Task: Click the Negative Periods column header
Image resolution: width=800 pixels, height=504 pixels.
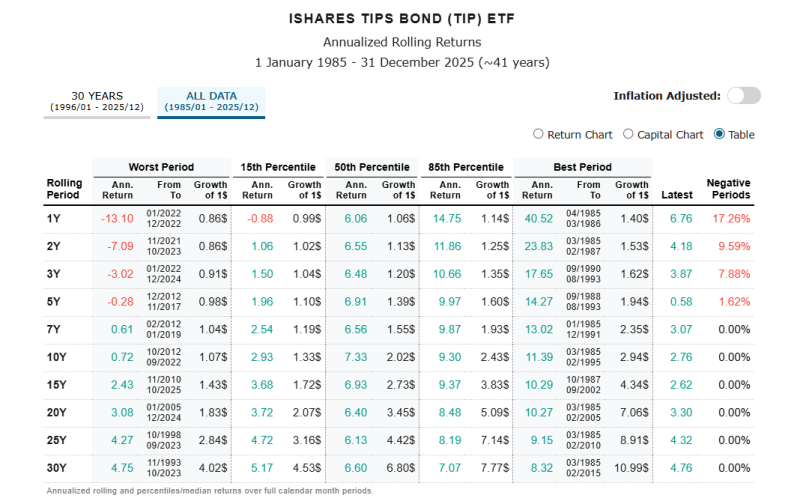Action: tap(728, 190)
